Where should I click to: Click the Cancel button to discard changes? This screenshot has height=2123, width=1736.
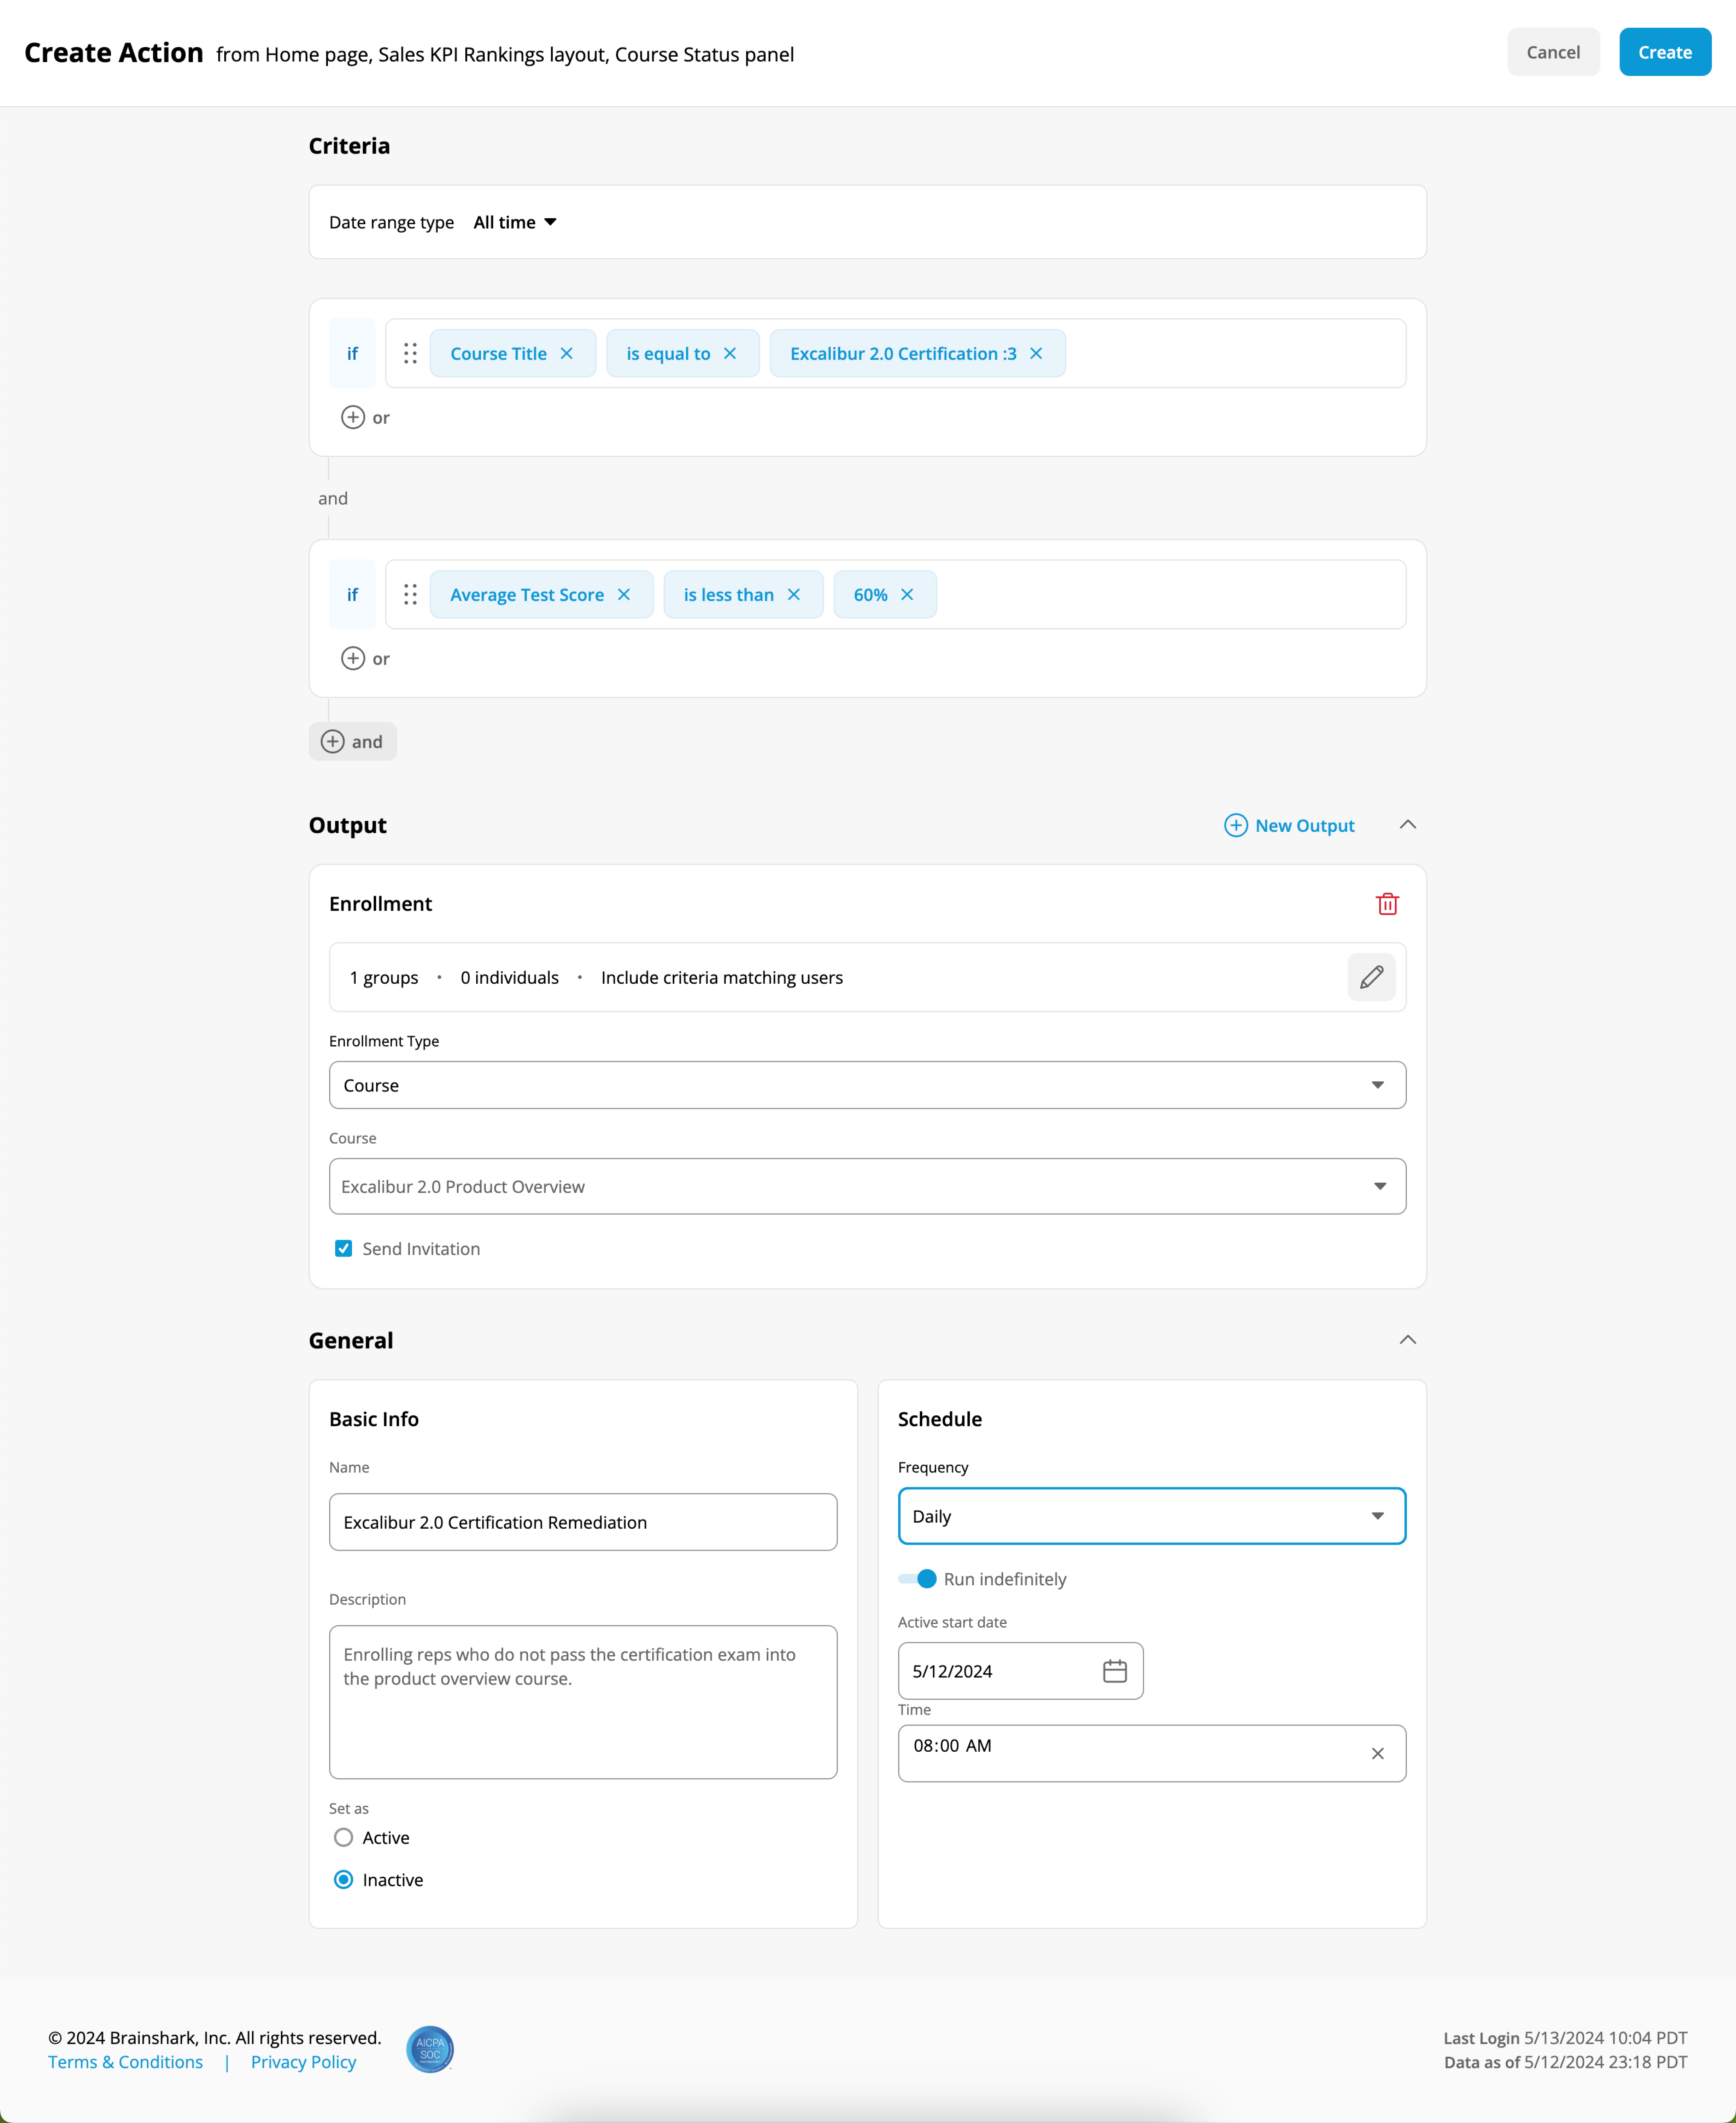(1554, 51)
